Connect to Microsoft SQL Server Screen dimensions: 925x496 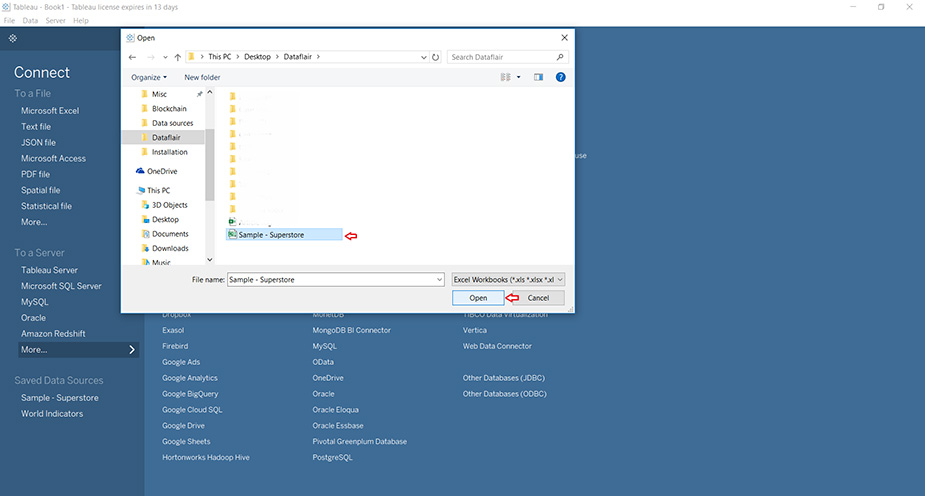click(x=61, y=286)
